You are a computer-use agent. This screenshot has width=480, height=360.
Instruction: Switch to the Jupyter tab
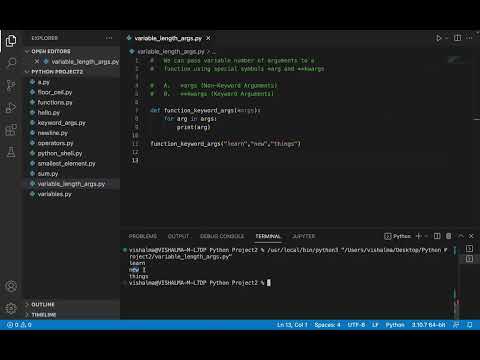304,236
